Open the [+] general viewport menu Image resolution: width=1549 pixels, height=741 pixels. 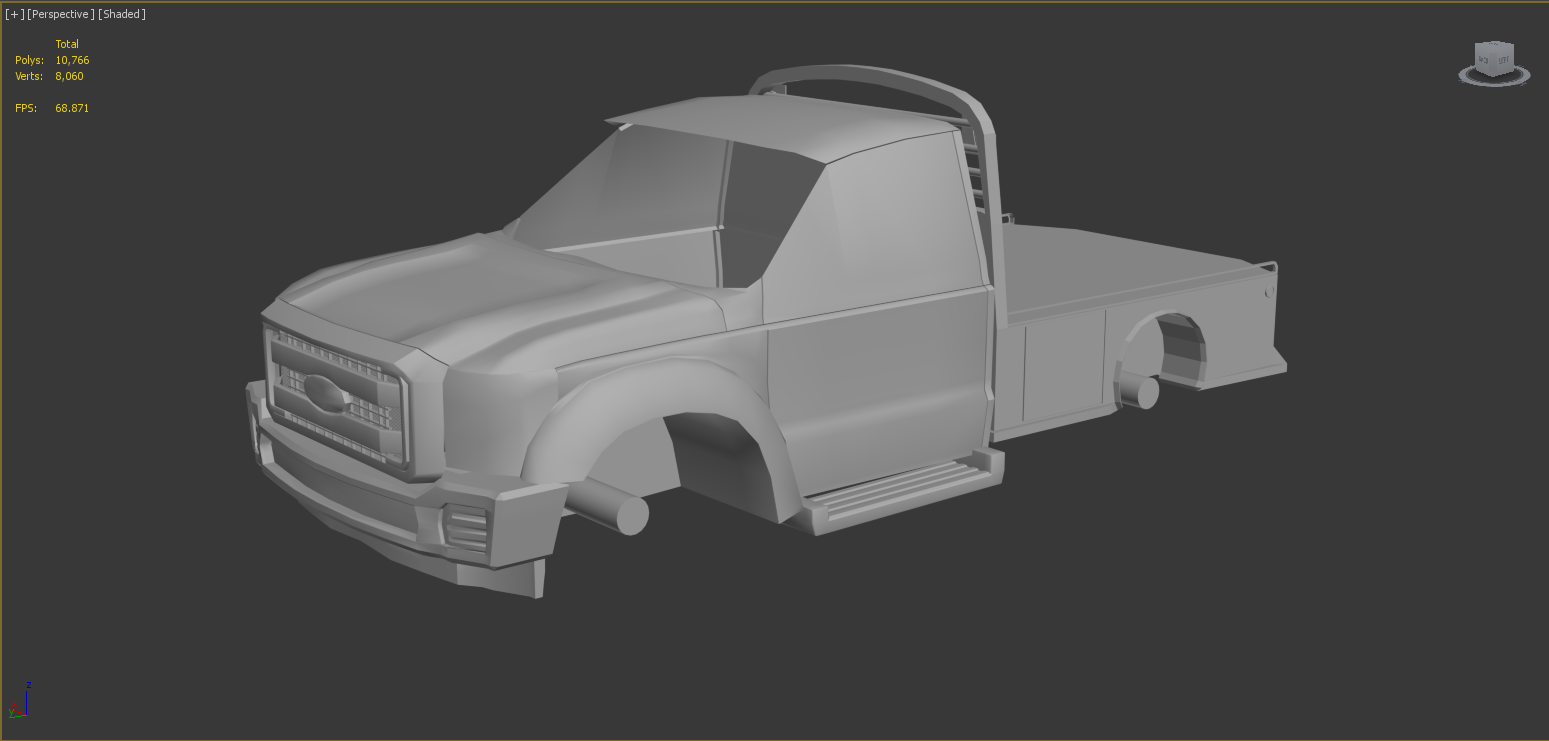pyautogui.click(x=14, y=14)
